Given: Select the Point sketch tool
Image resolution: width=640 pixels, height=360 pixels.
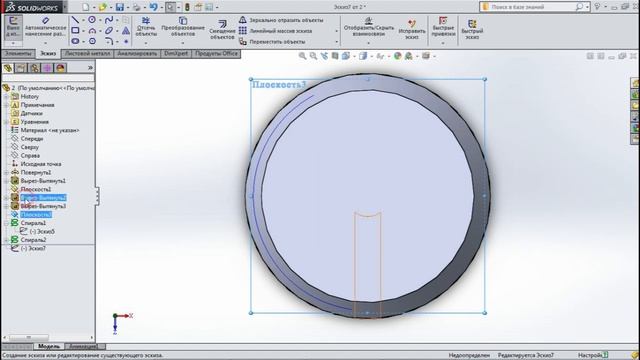Looking at the screenshot, I should click(126, 41).
